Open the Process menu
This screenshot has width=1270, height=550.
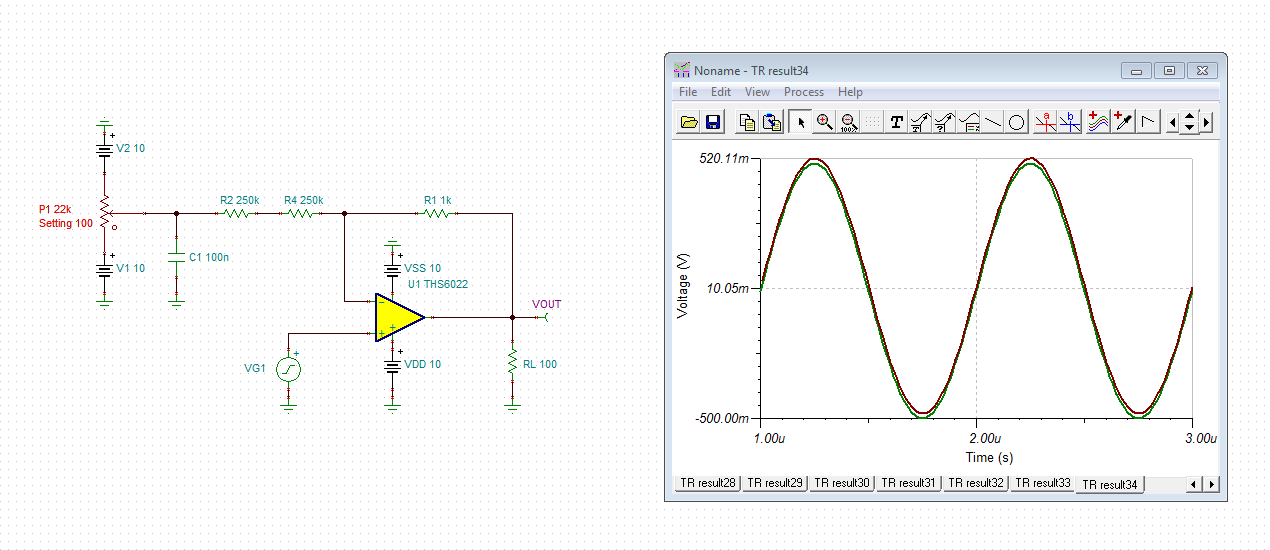[x=804, y=92]
